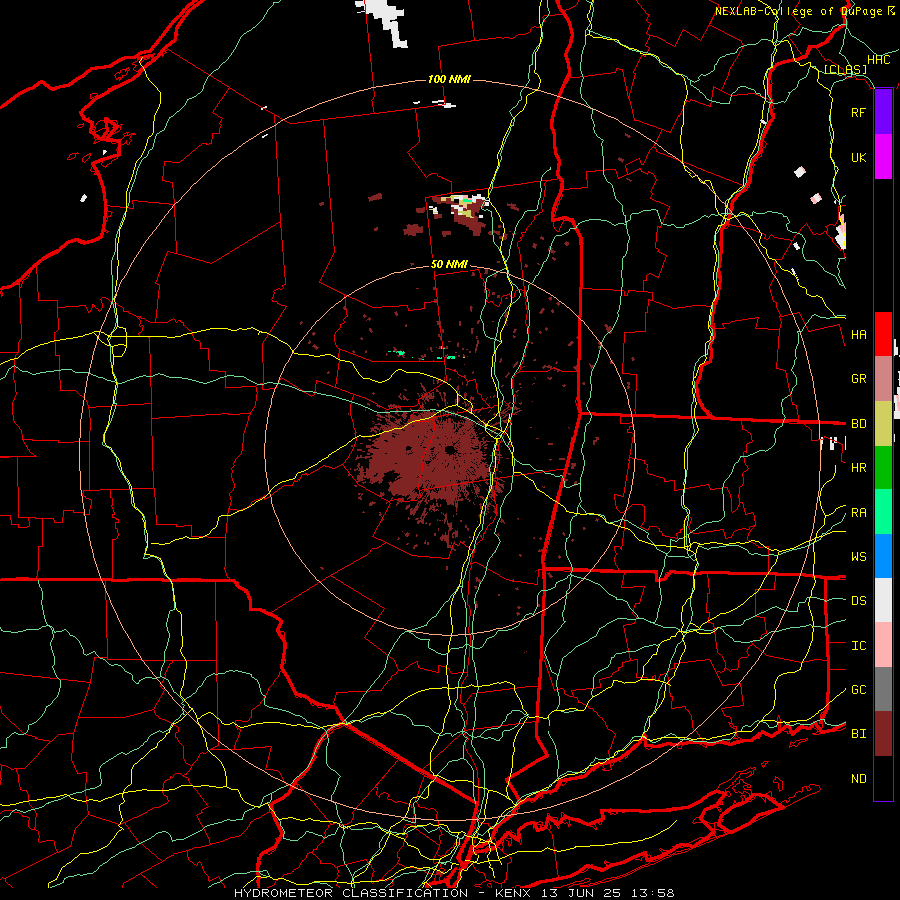The width and height of the screenshot is (900, 900).
Task: Click the 50 NMI range ring label
Action: [449, 265]
